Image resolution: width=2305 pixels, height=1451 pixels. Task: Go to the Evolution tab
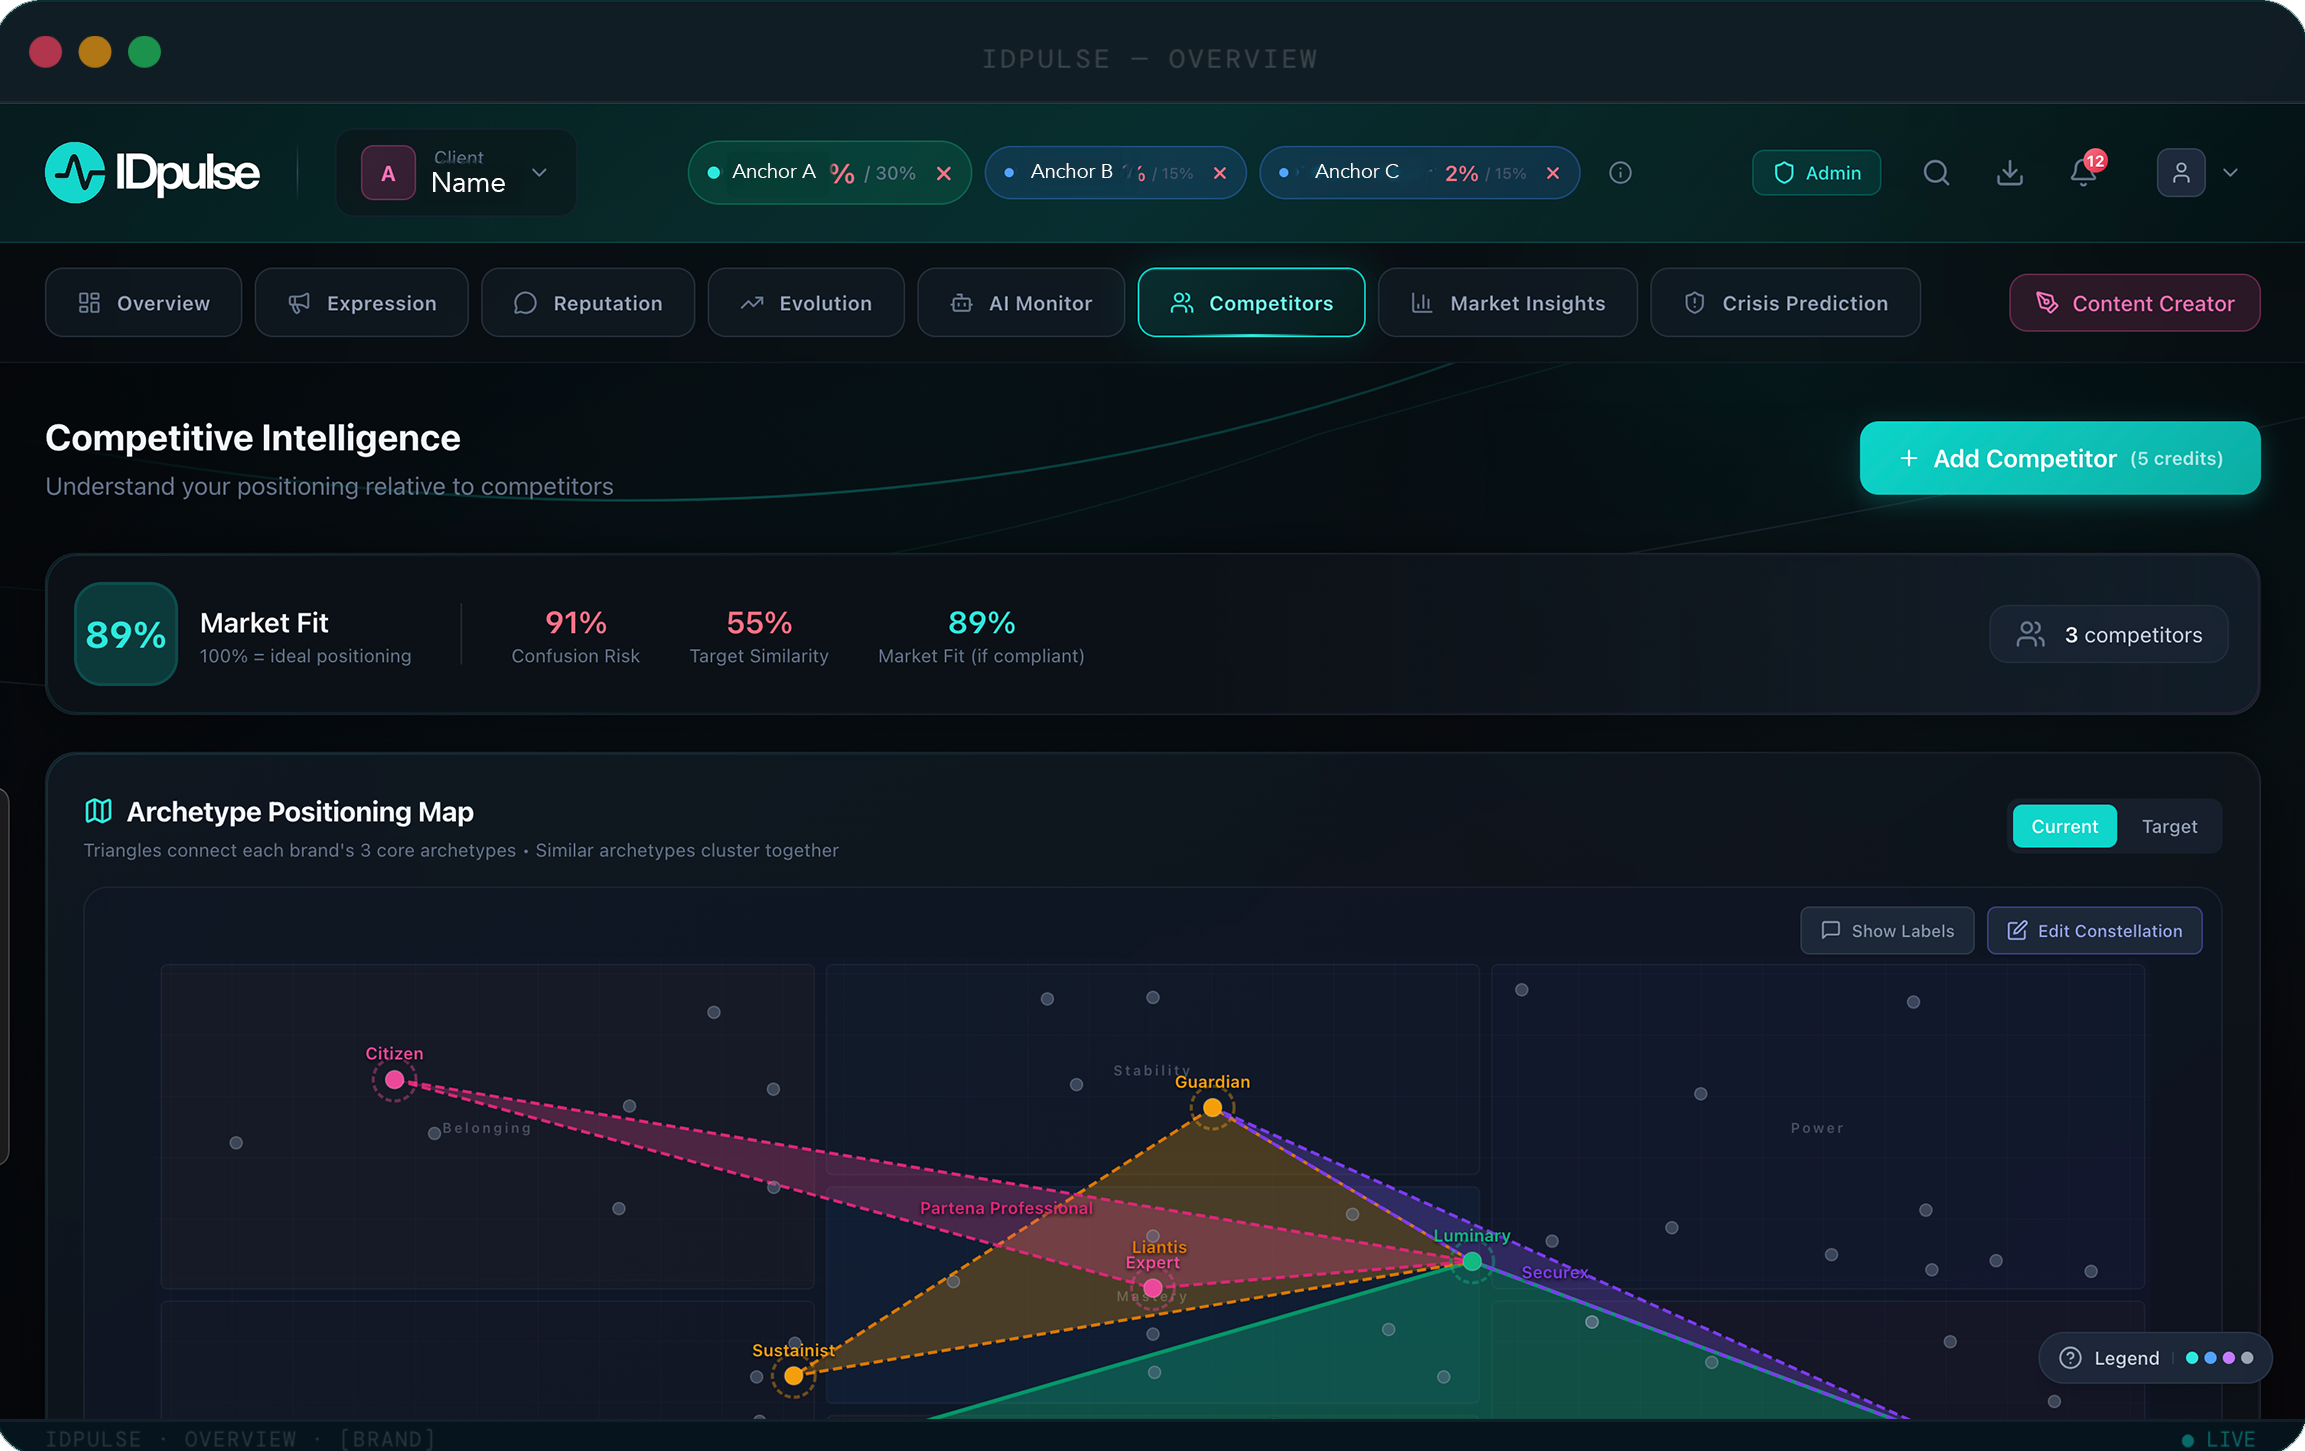pos(806,302)
